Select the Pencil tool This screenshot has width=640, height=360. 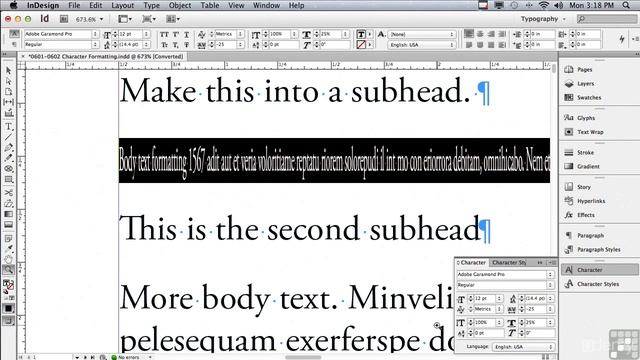pyautogui.click(x=9, y=158)
